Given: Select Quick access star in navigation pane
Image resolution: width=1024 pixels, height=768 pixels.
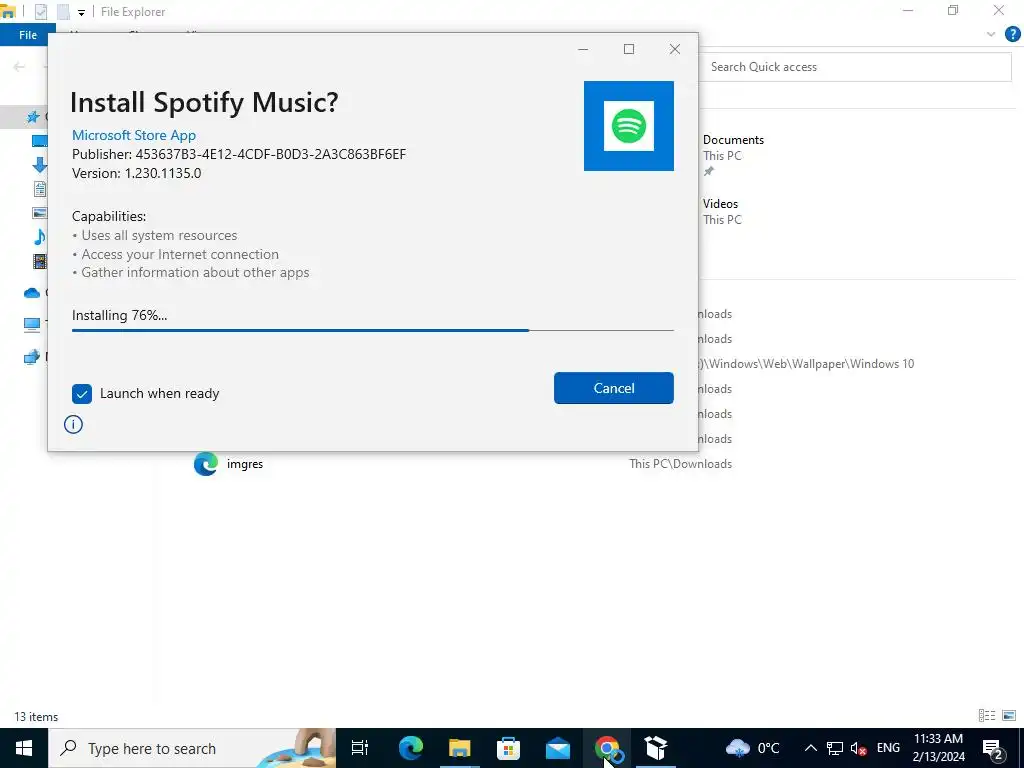Looking at the screenshot, I should [x=32, y=117].
